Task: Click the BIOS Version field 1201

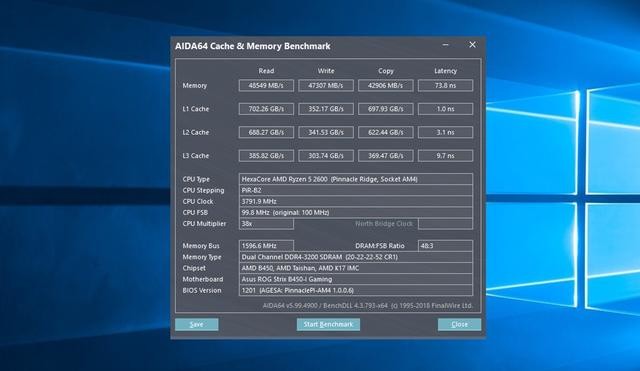Action: point(356,290)
